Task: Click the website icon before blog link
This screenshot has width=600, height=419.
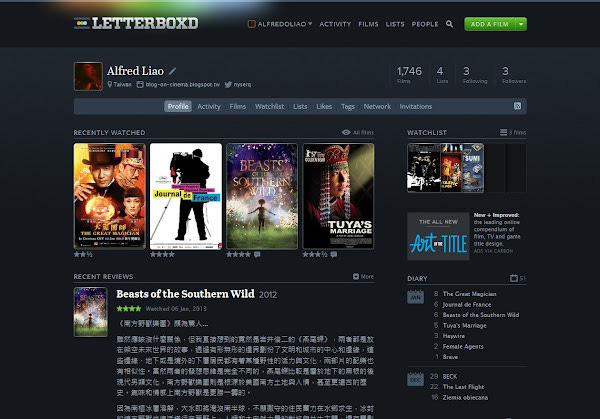Action: point(140,85)
